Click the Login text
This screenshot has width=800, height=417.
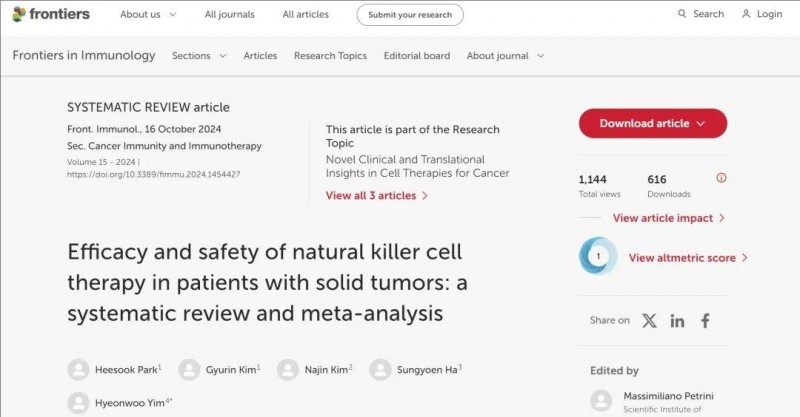(x=769, y=14)
